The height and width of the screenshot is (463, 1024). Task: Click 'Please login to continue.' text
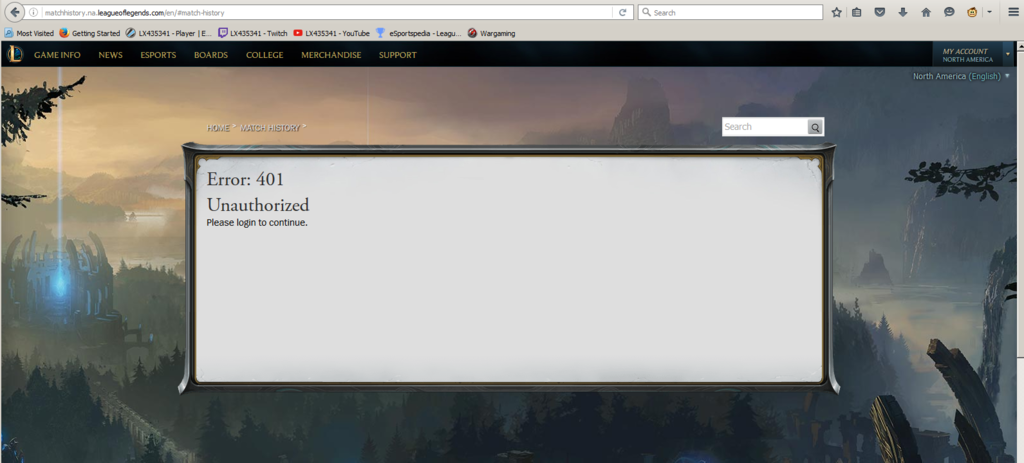pyautogui.click(x=257, y=223)
